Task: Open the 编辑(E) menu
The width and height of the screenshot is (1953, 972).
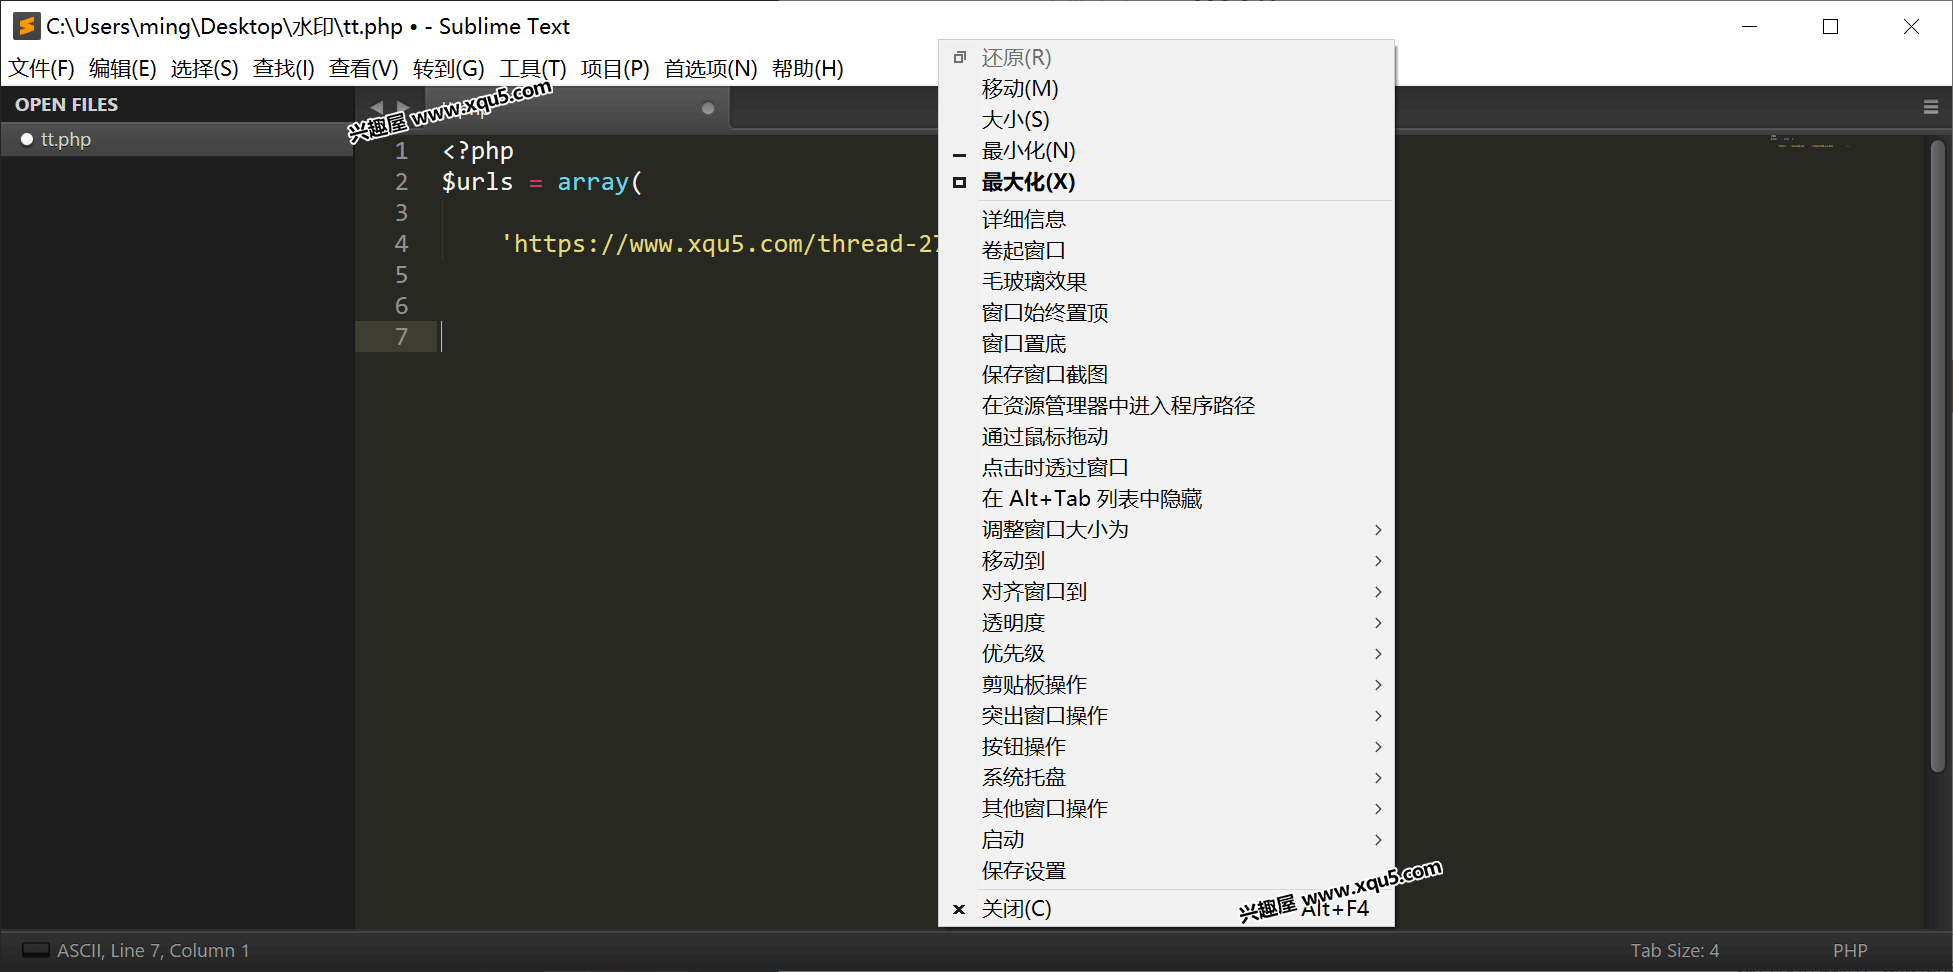Action: coord(123,68)
